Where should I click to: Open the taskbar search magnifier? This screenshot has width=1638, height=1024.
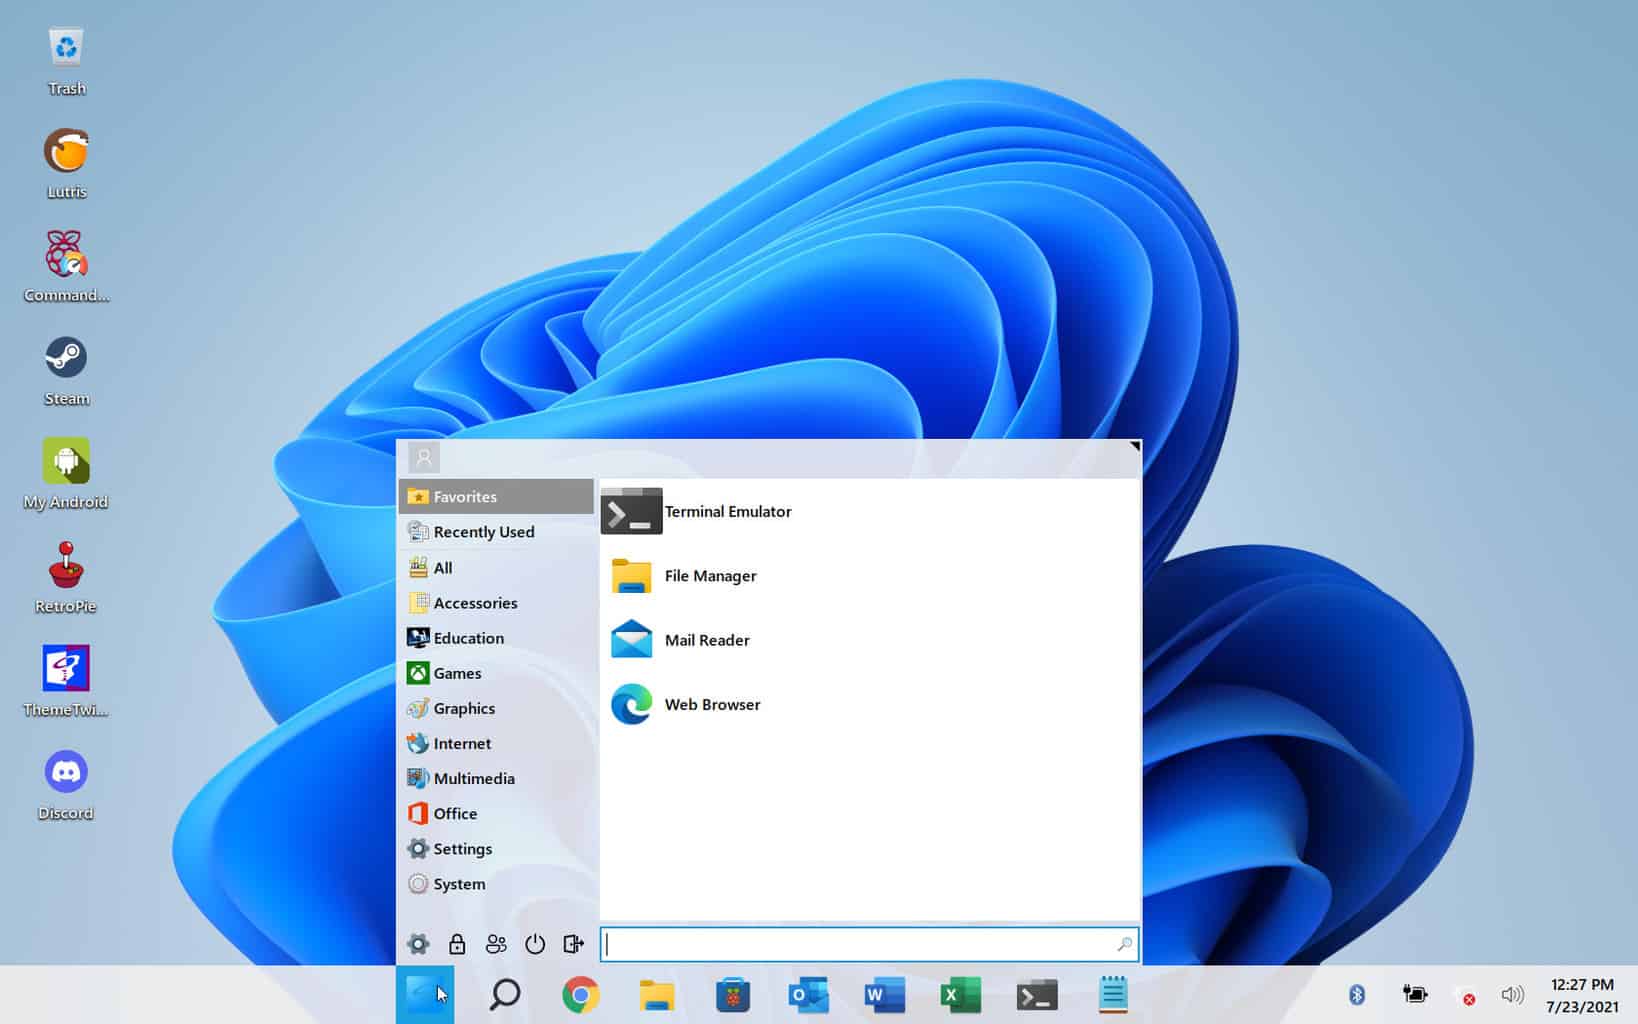[505, 995]
